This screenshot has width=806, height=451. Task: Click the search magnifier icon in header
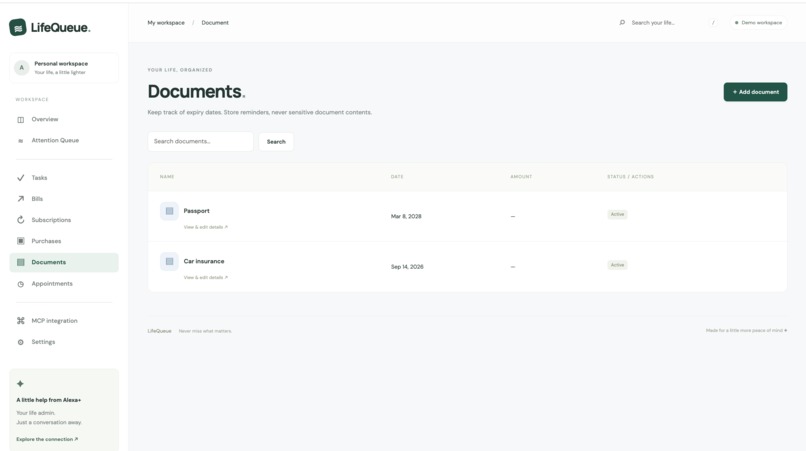[x=622, y=23]
